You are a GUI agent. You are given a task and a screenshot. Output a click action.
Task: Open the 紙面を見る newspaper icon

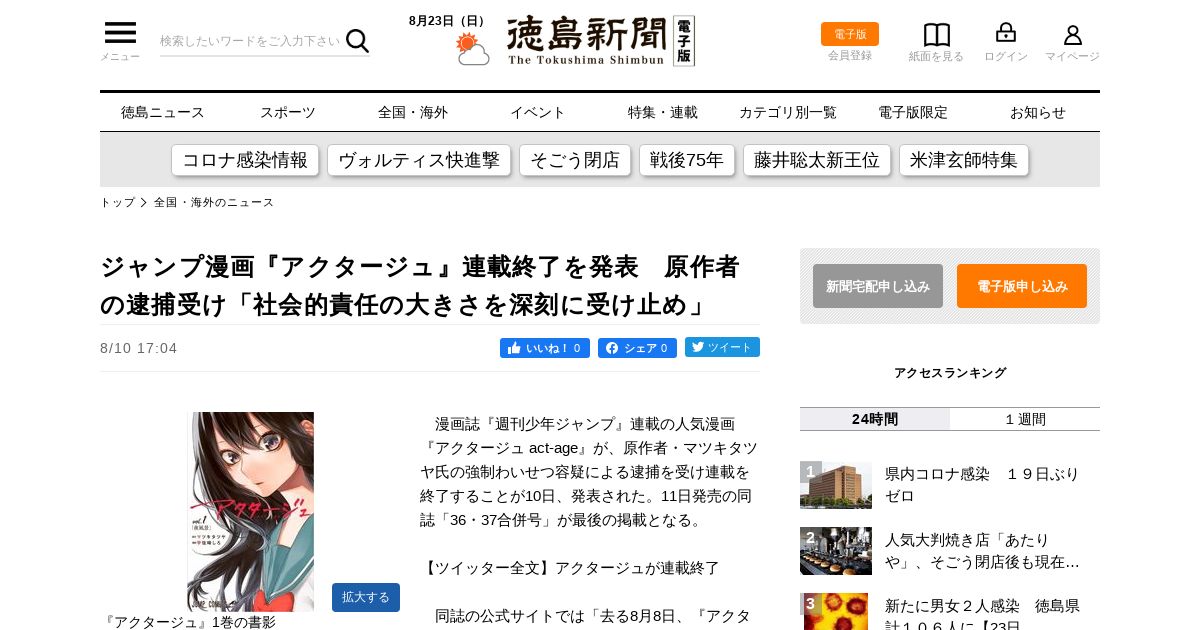coord(936,35)
